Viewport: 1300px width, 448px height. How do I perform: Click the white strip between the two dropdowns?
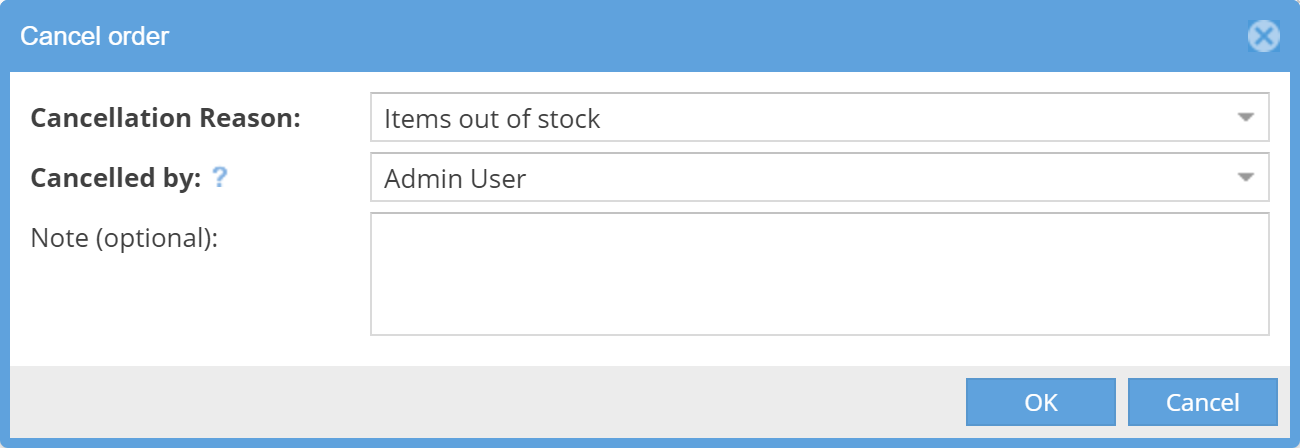point(819,147)
